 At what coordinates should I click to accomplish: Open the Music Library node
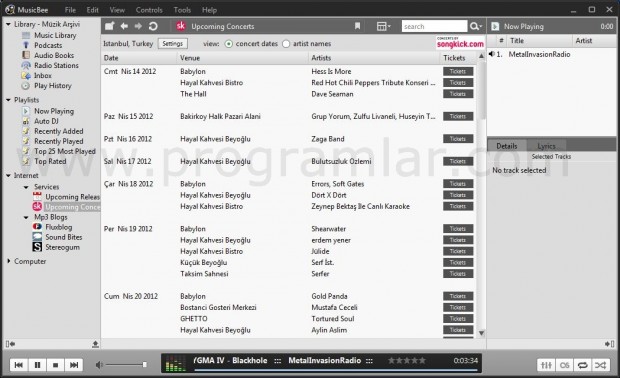(55, 35)
